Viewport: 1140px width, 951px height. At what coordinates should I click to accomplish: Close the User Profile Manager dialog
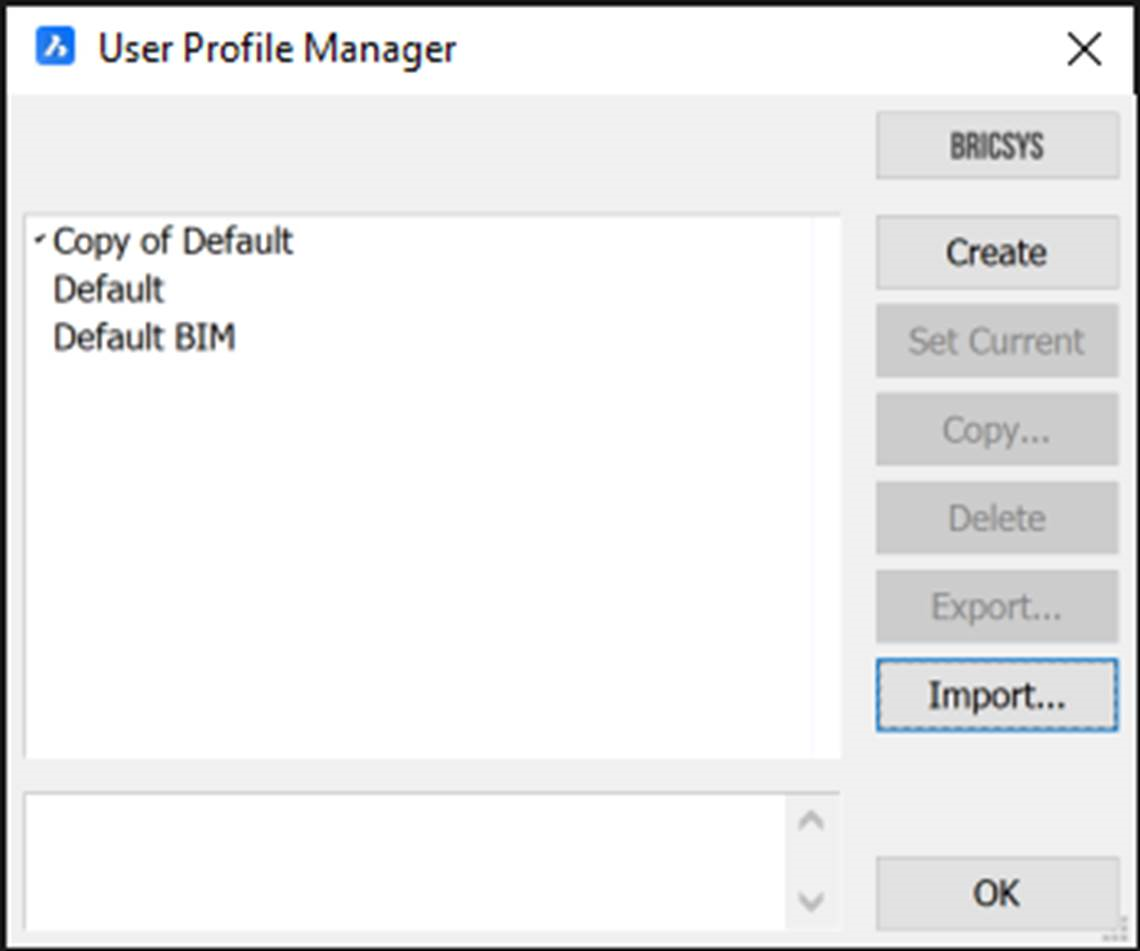tap(1084, 48)
